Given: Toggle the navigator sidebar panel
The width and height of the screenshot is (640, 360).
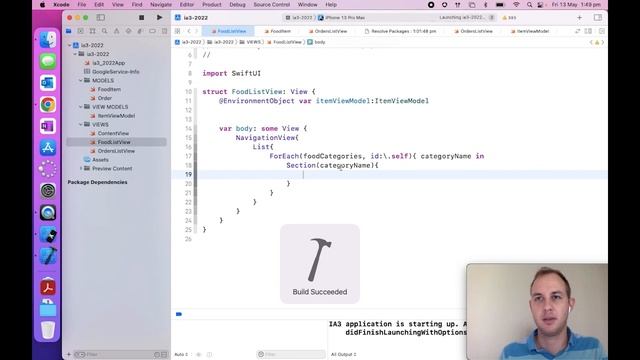Looking at the screenshot, I should (x=100, y=18).
